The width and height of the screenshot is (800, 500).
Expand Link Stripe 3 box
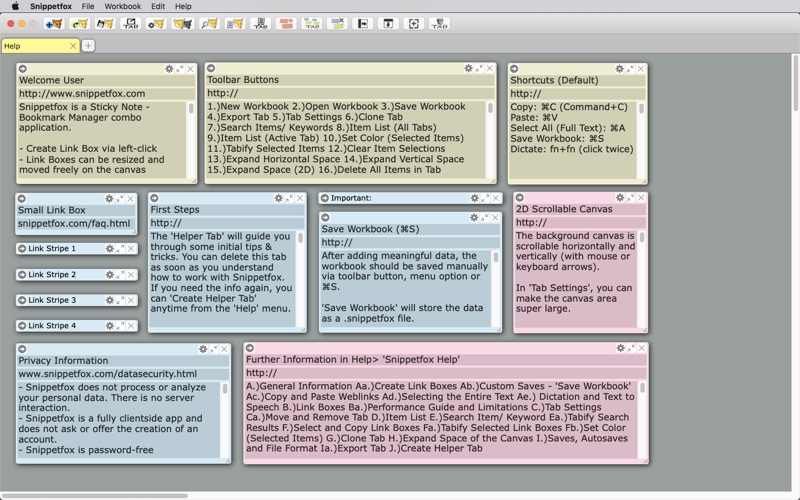coord(120,300)
